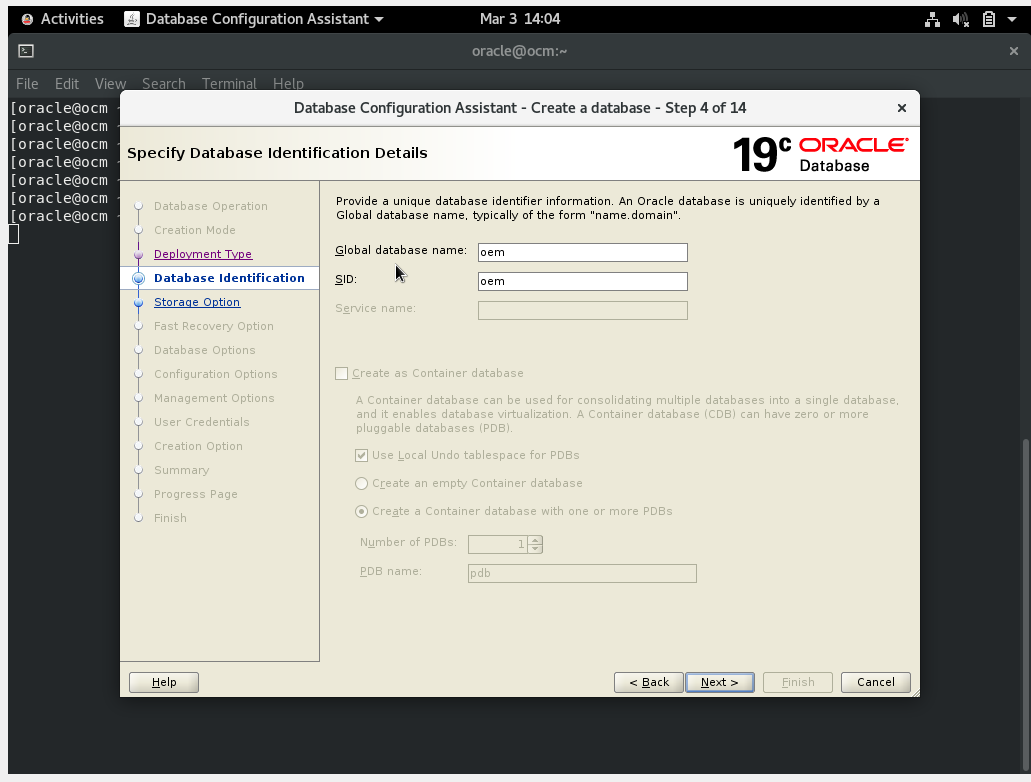Go to the Deployment Type step link

coord(203,254)
